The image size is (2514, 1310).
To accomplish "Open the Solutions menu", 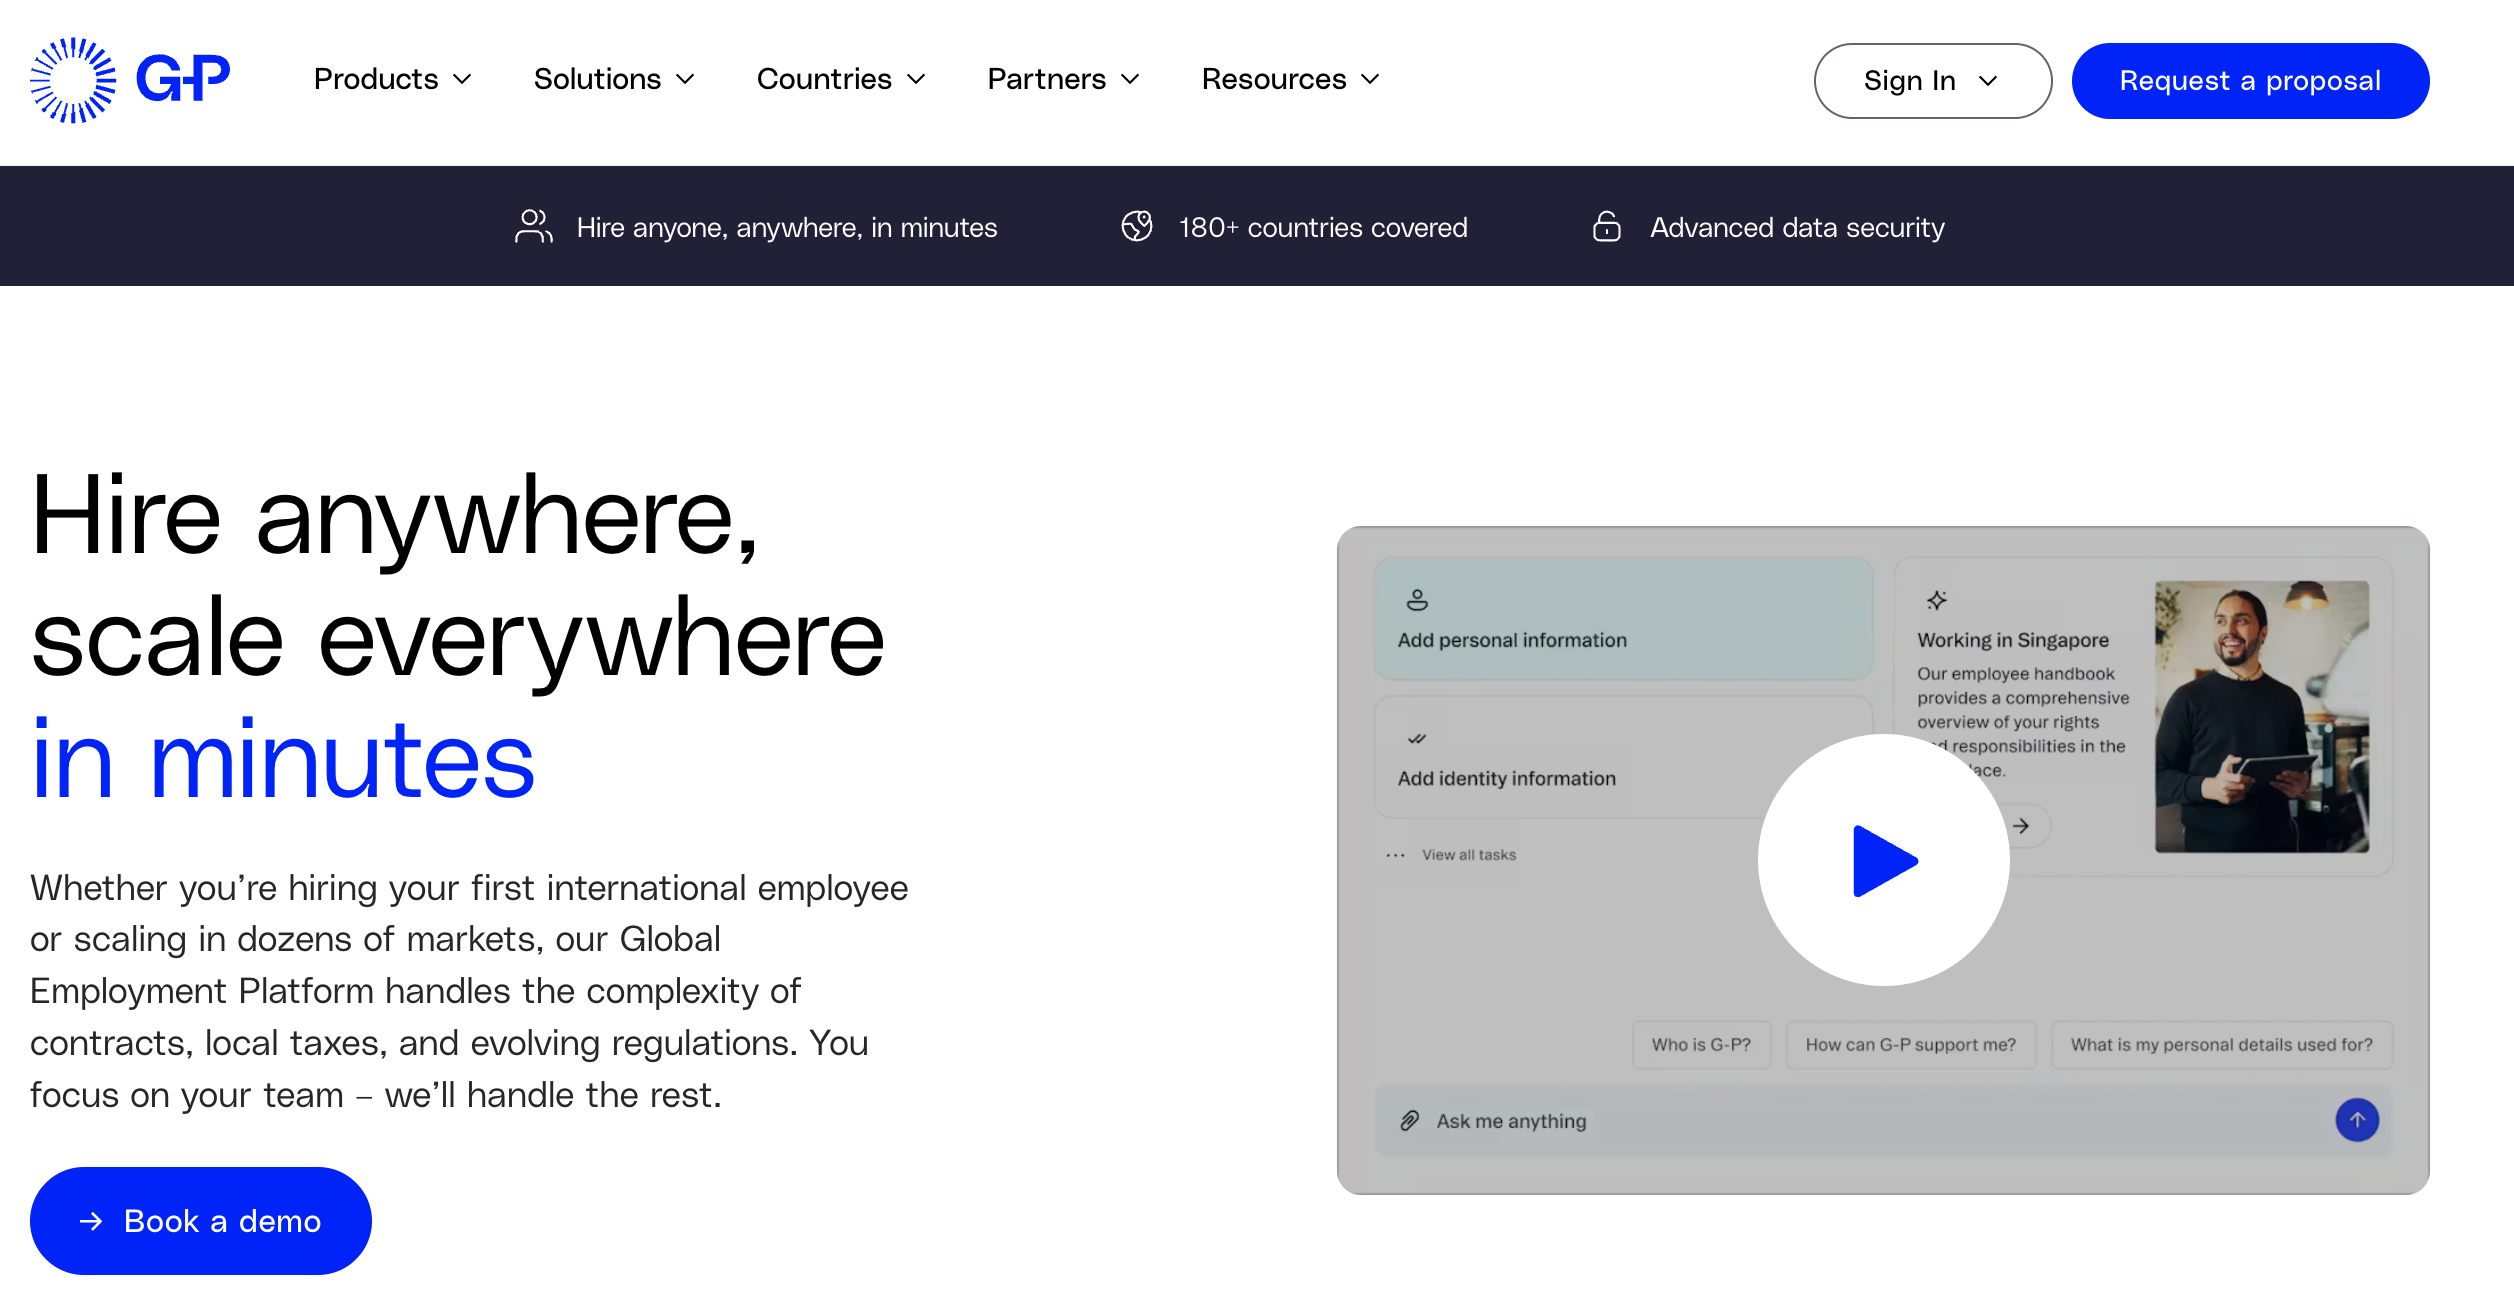I will (x=614, y=80).
